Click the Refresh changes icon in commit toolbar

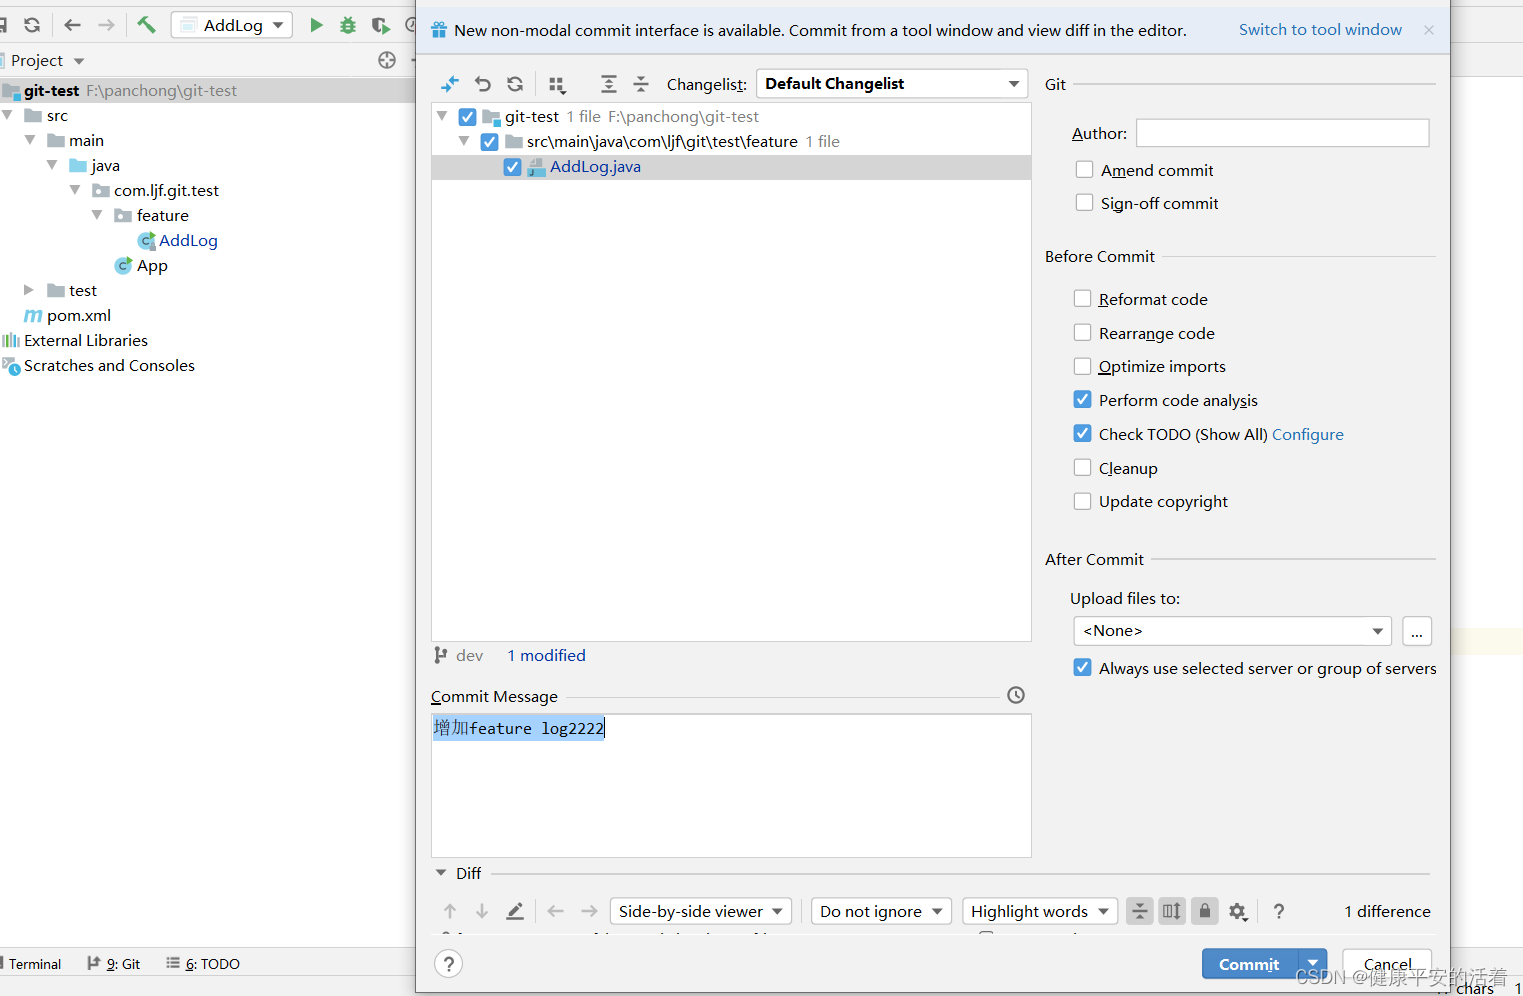[515, 84]
